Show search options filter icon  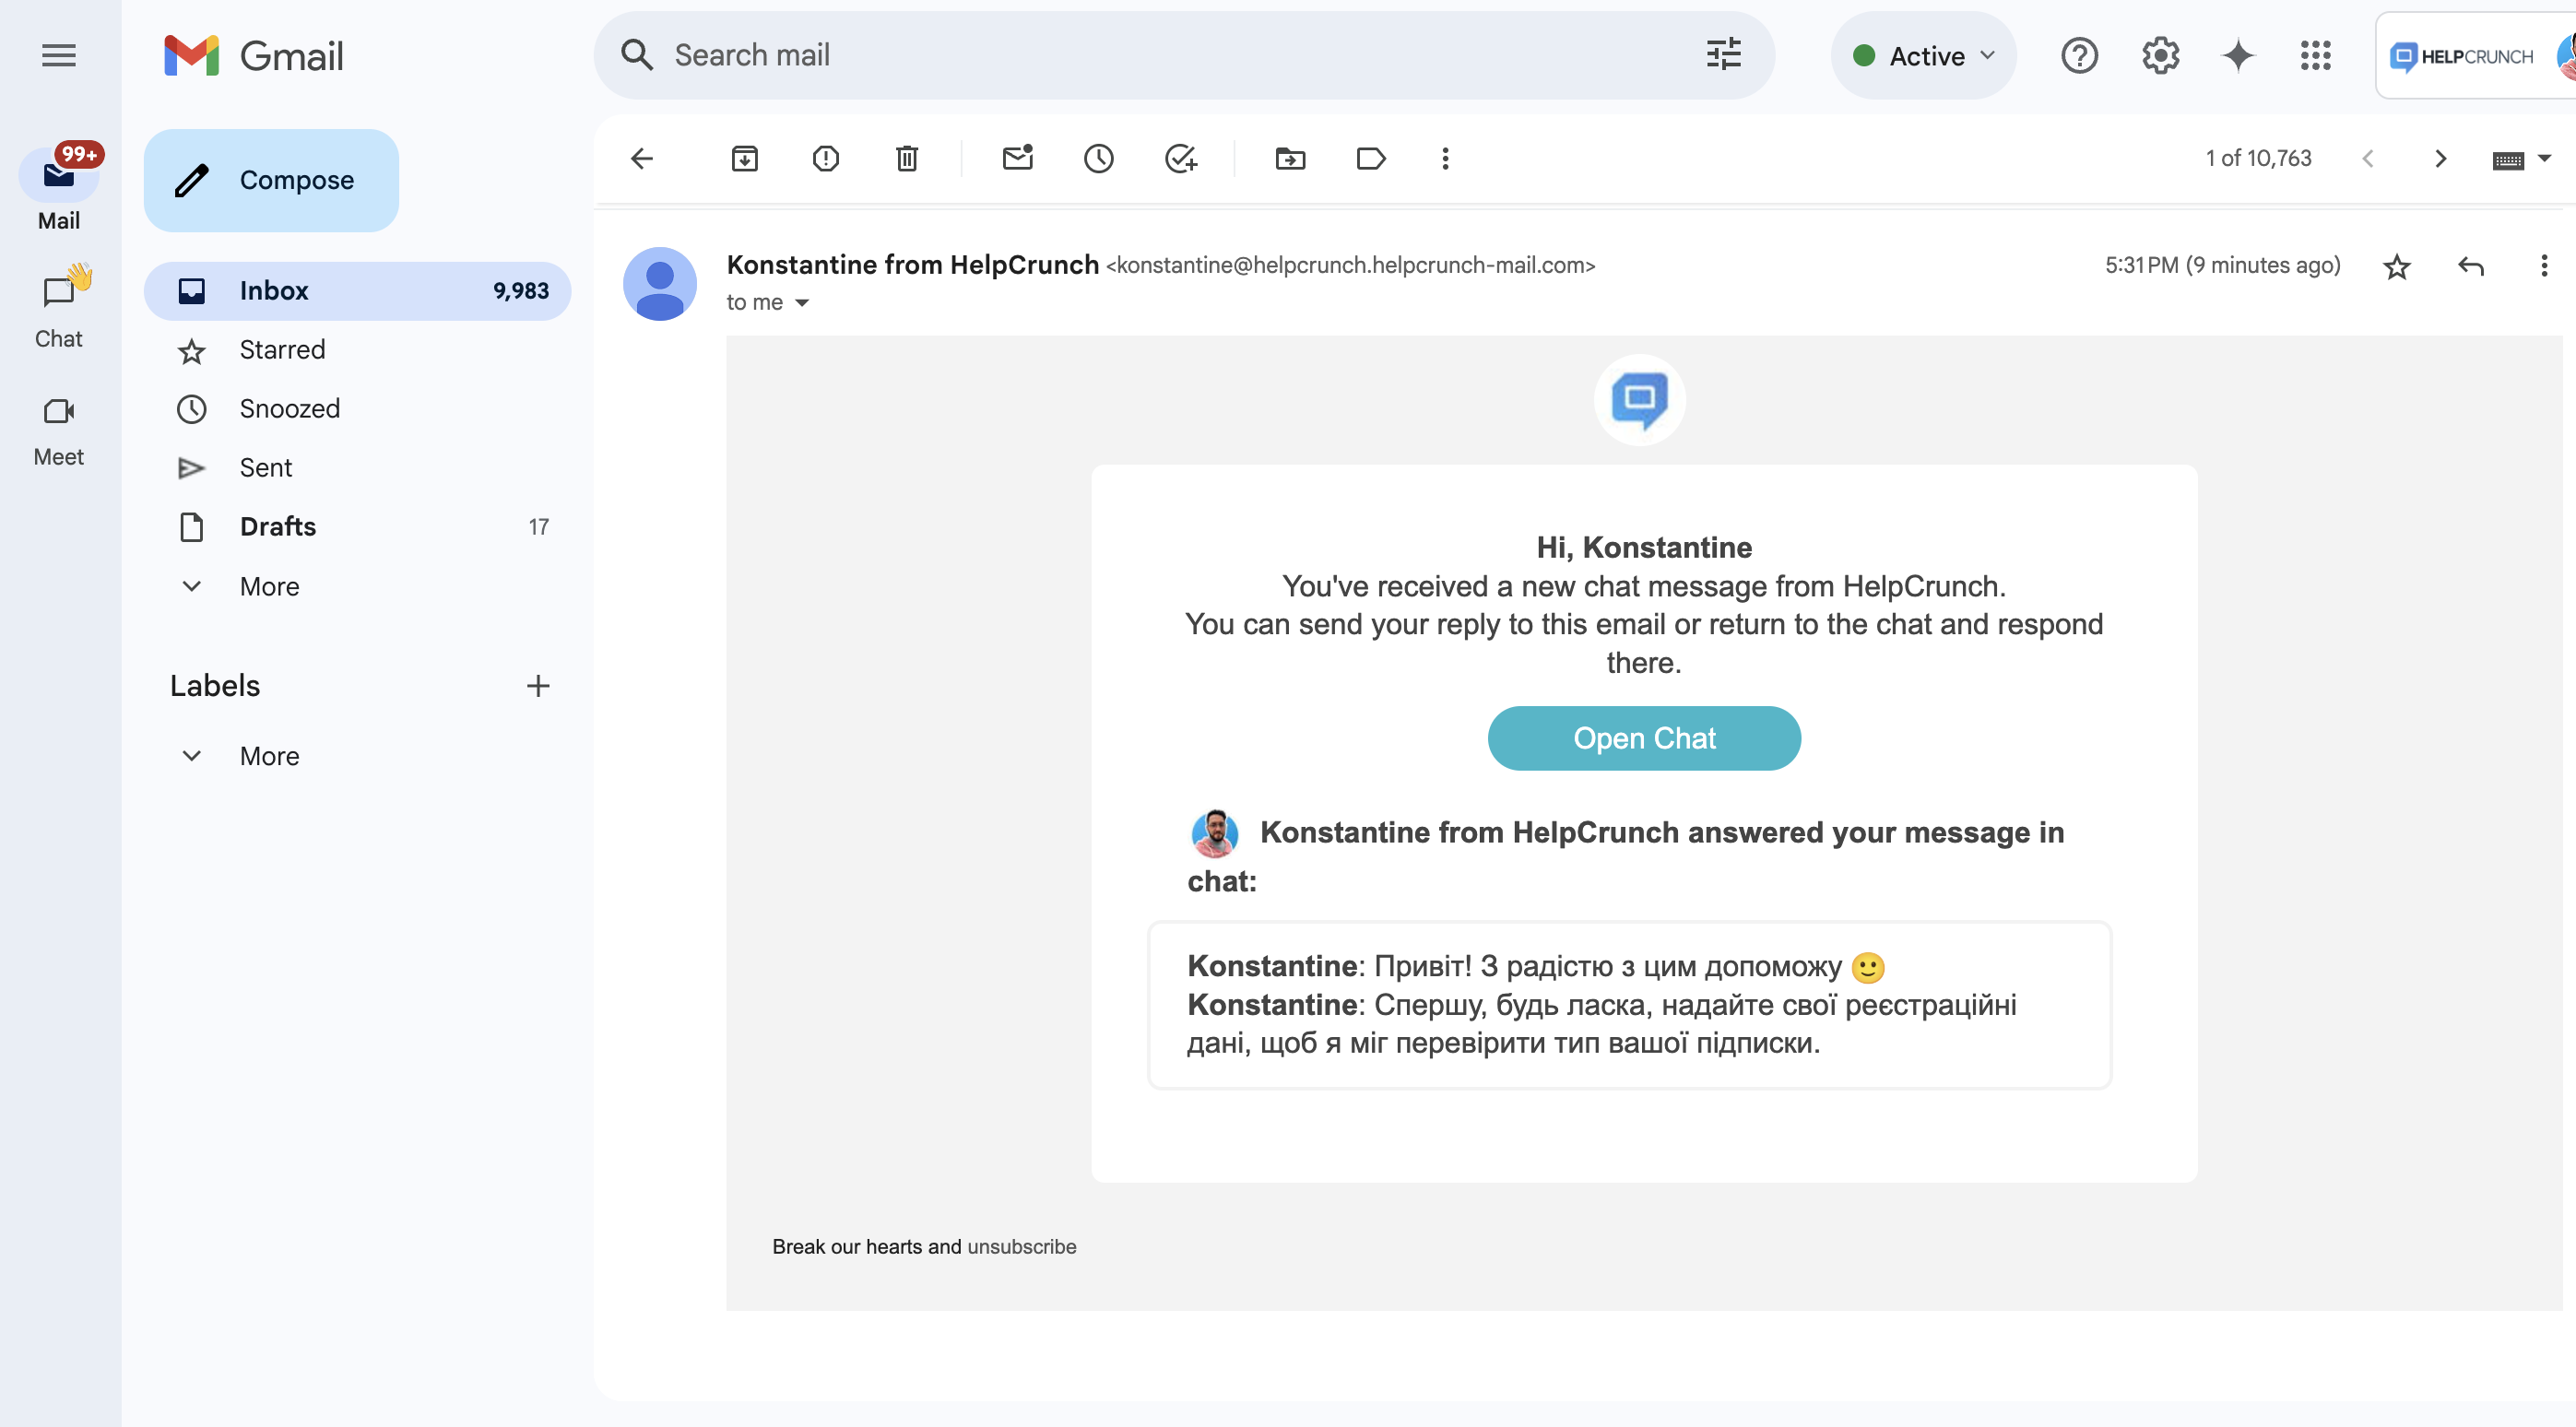pos(1723,55)
